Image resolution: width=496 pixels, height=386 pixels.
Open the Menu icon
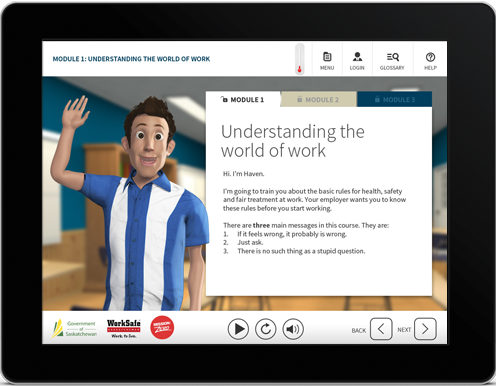(327, 57)
